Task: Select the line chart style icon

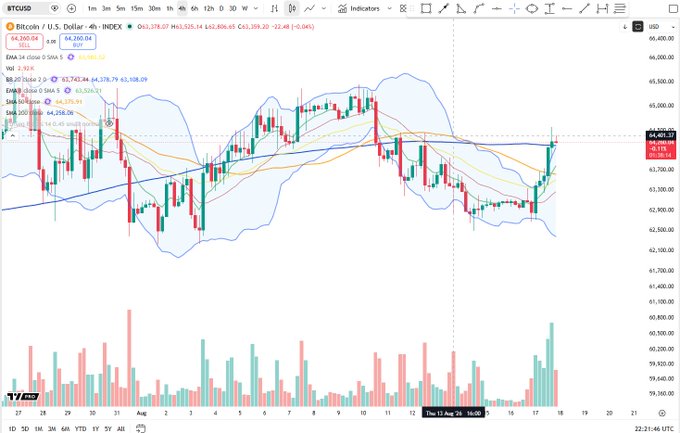Action: point(309,8)
